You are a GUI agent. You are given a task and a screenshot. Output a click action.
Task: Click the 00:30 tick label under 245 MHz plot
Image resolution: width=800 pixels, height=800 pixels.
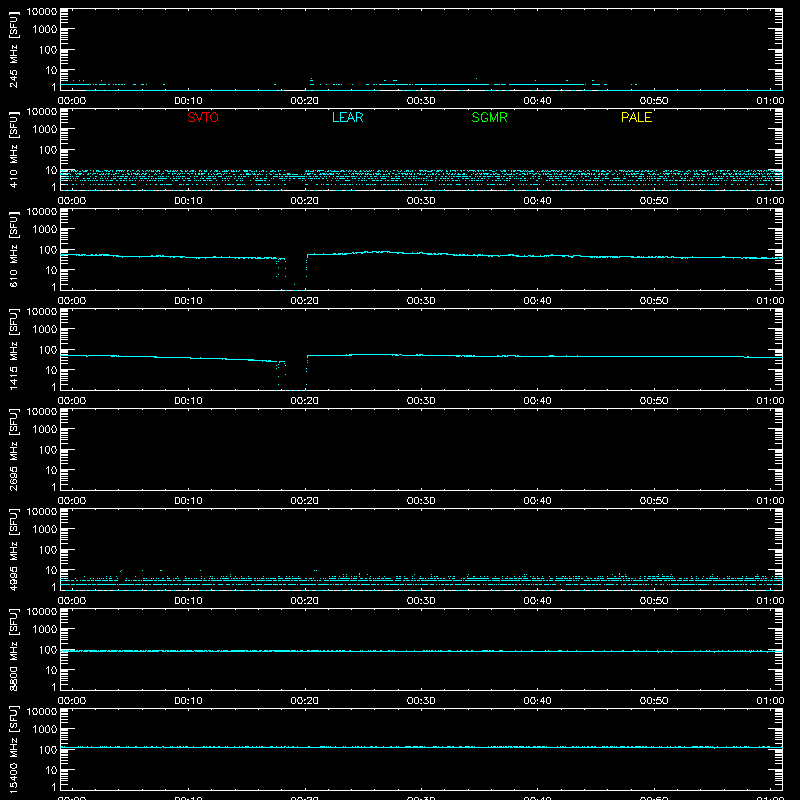[x=421, y=101]
